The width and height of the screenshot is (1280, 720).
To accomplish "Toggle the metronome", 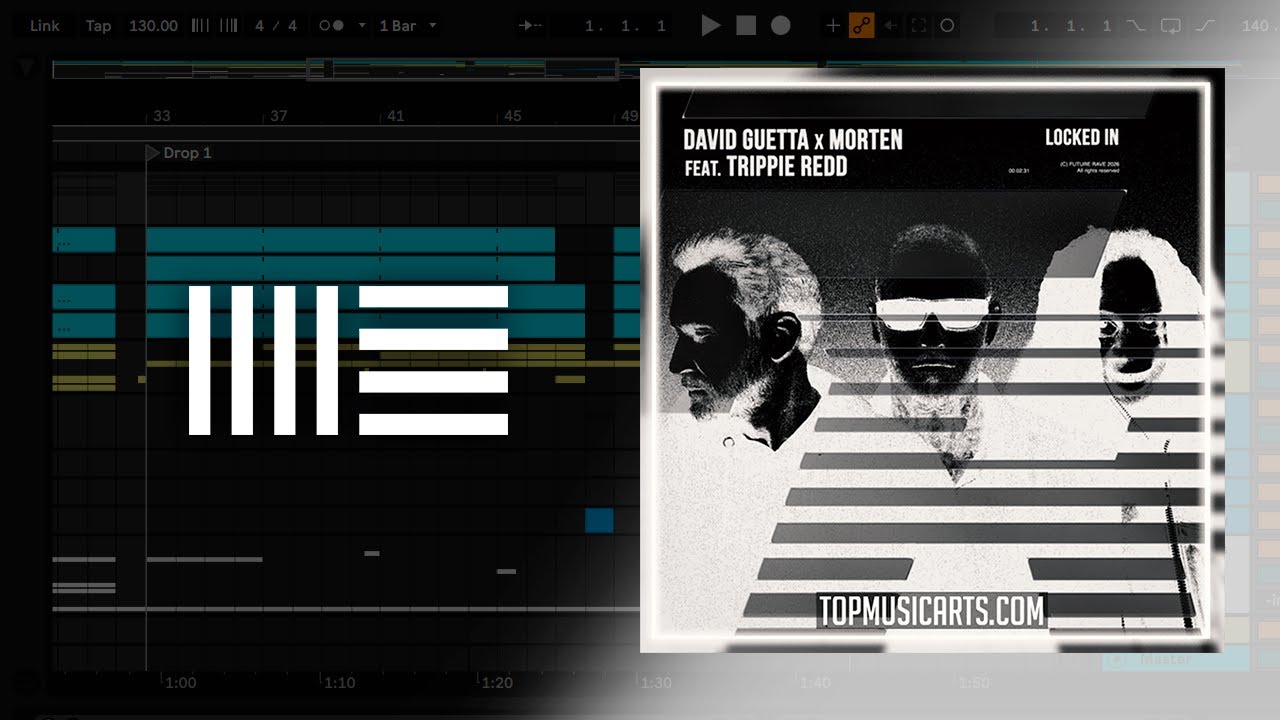I will 331,26.
